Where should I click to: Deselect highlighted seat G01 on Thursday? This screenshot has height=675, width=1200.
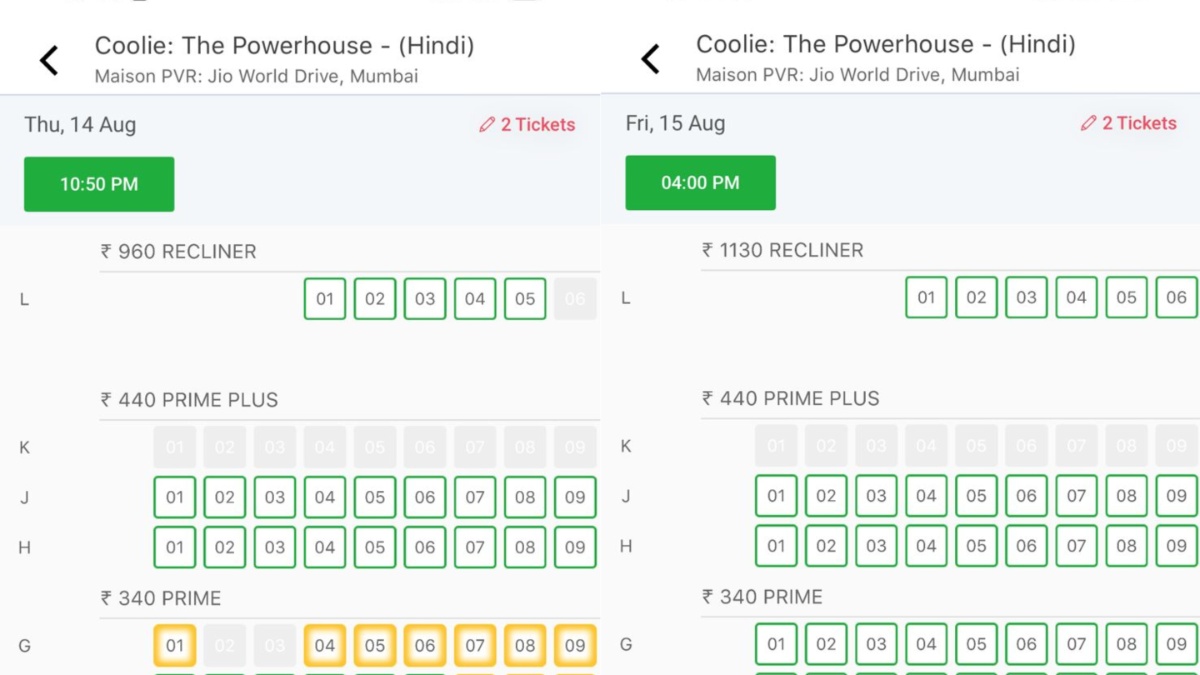pyautogui.click(x=175, y=645)
